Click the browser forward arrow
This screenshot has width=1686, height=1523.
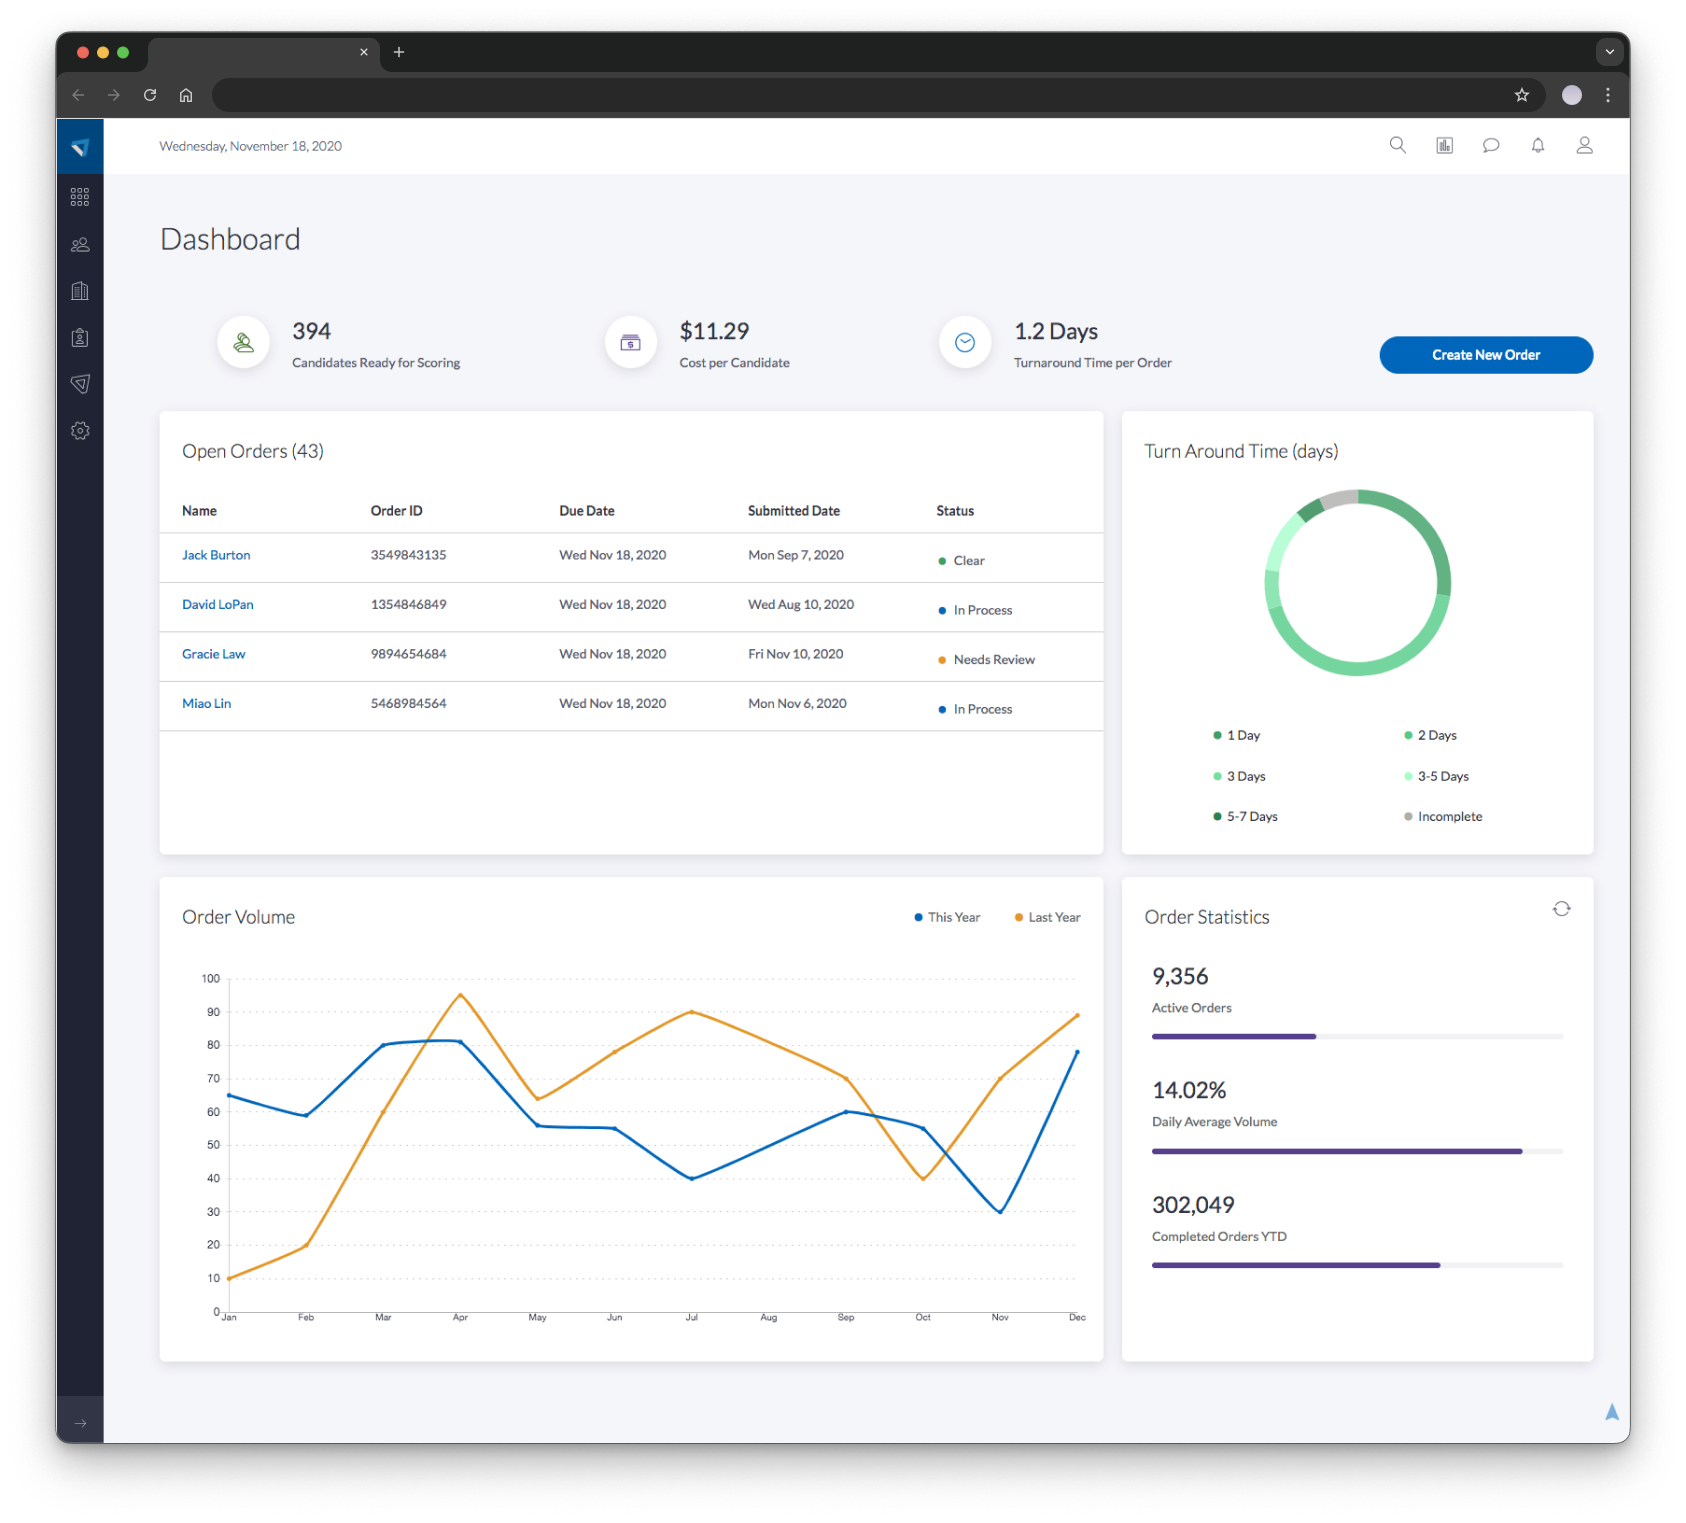114,95
